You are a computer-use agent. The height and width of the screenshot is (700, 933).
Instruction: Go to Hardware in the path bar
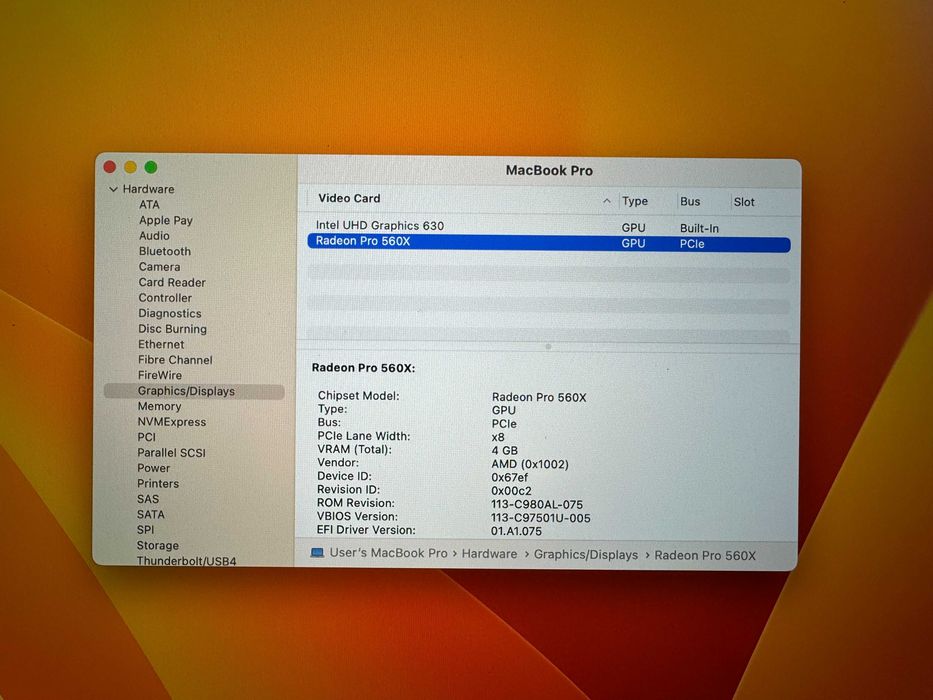(489, 554)
